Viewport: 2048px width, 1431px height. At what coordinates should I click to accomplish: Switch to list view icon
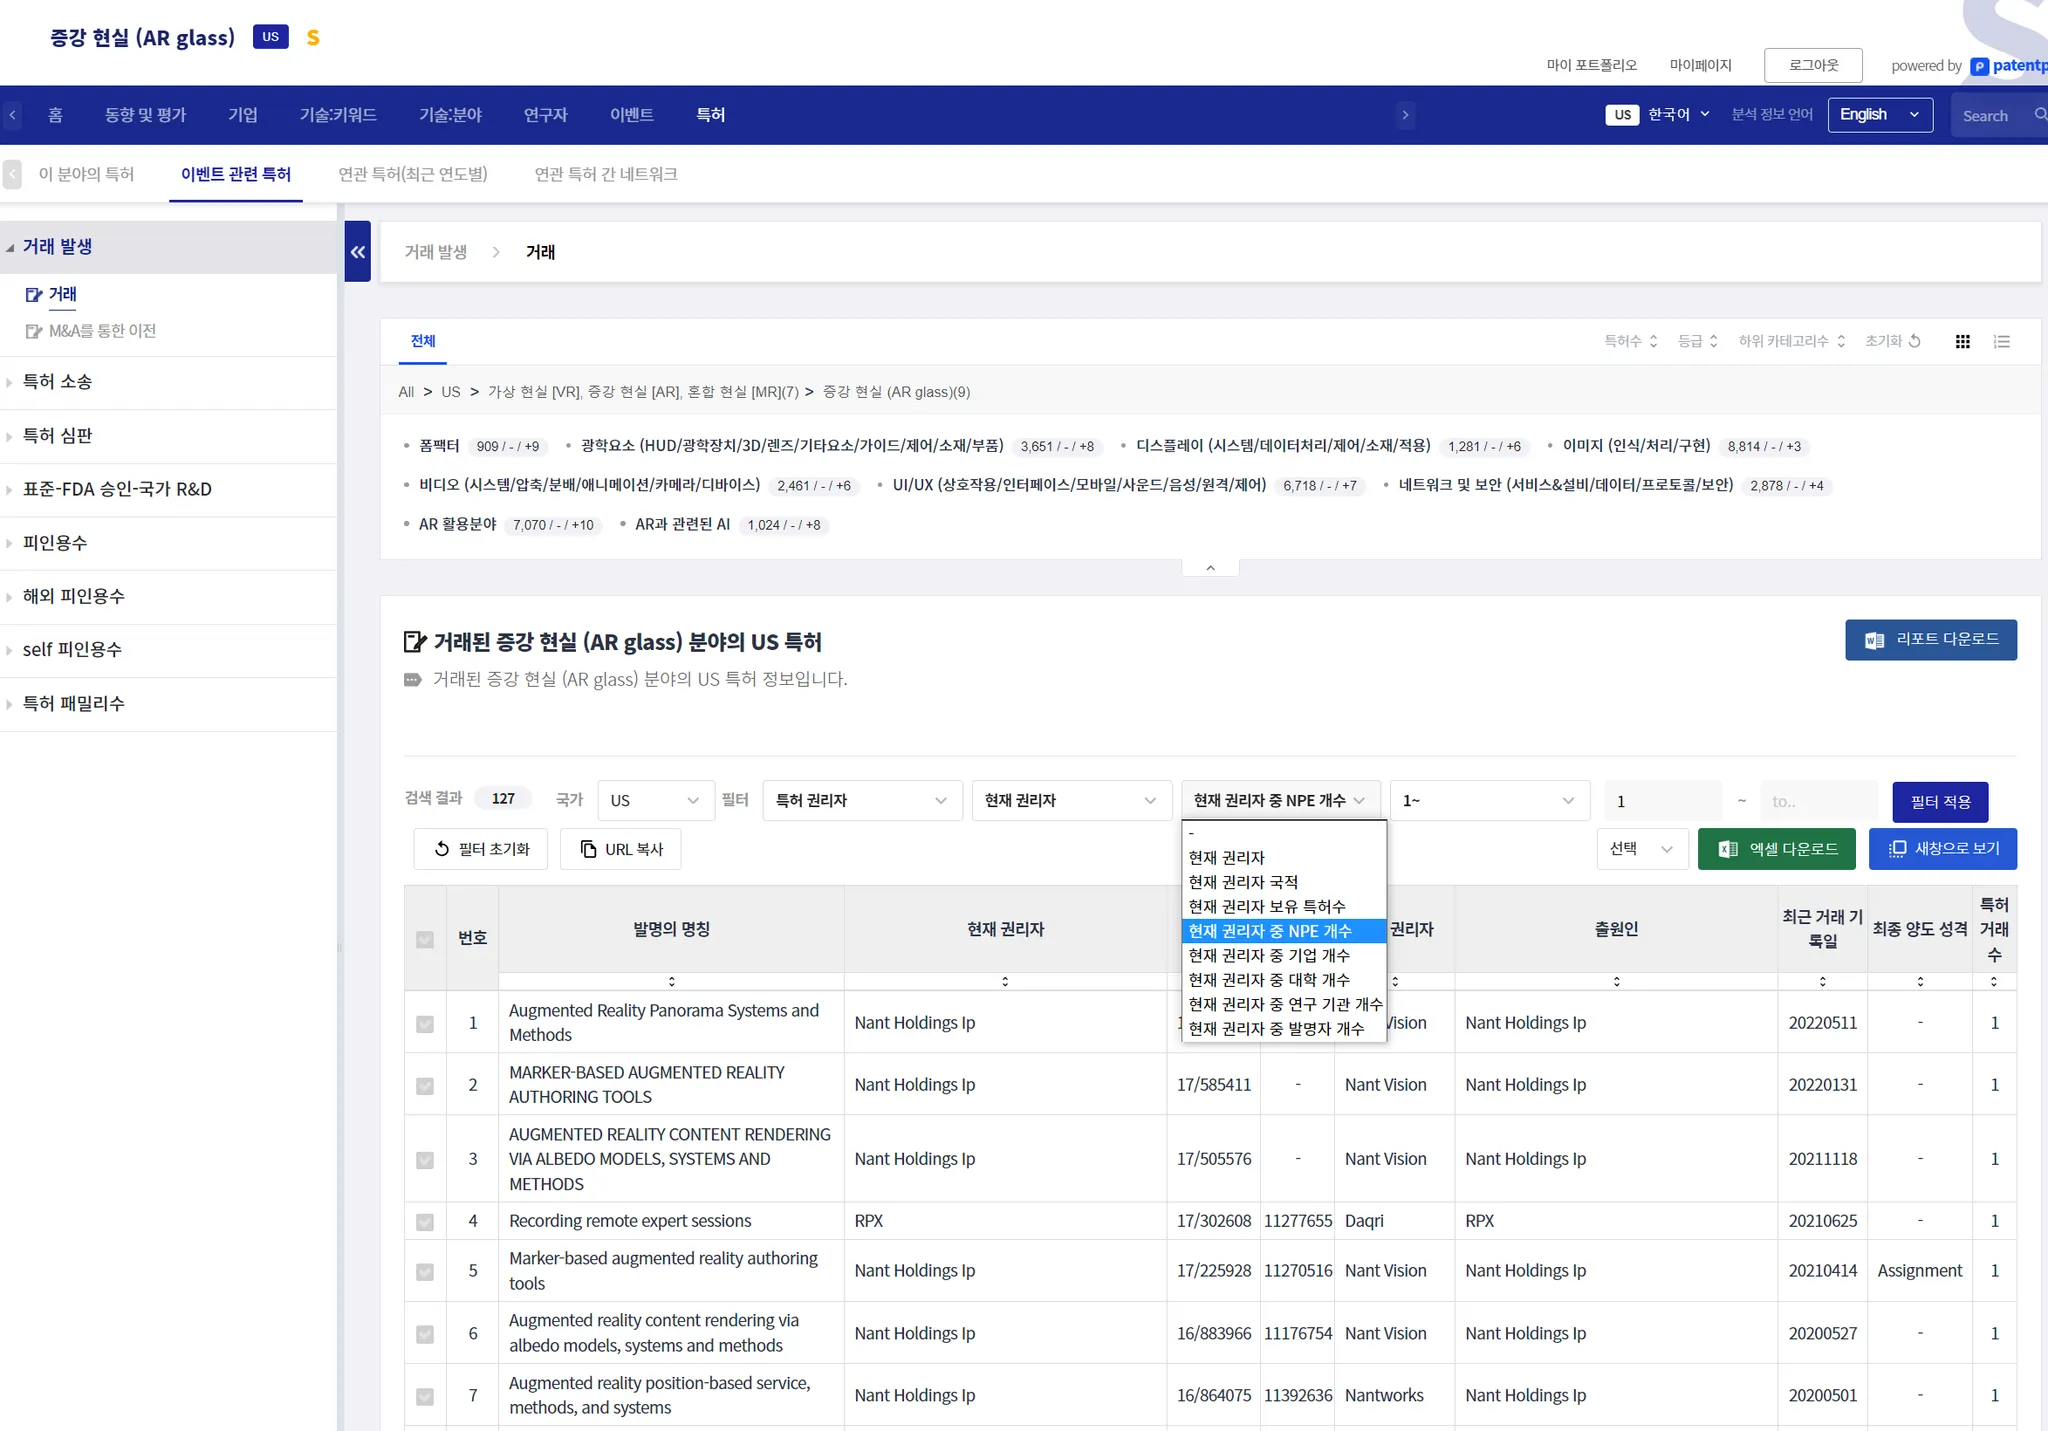tap(2001, 342)
